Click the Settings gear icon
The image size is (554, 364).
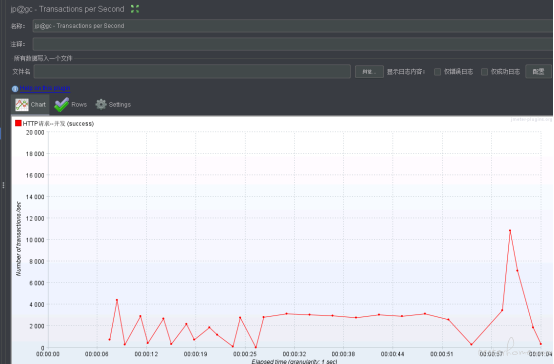click(x=101, y=104)
